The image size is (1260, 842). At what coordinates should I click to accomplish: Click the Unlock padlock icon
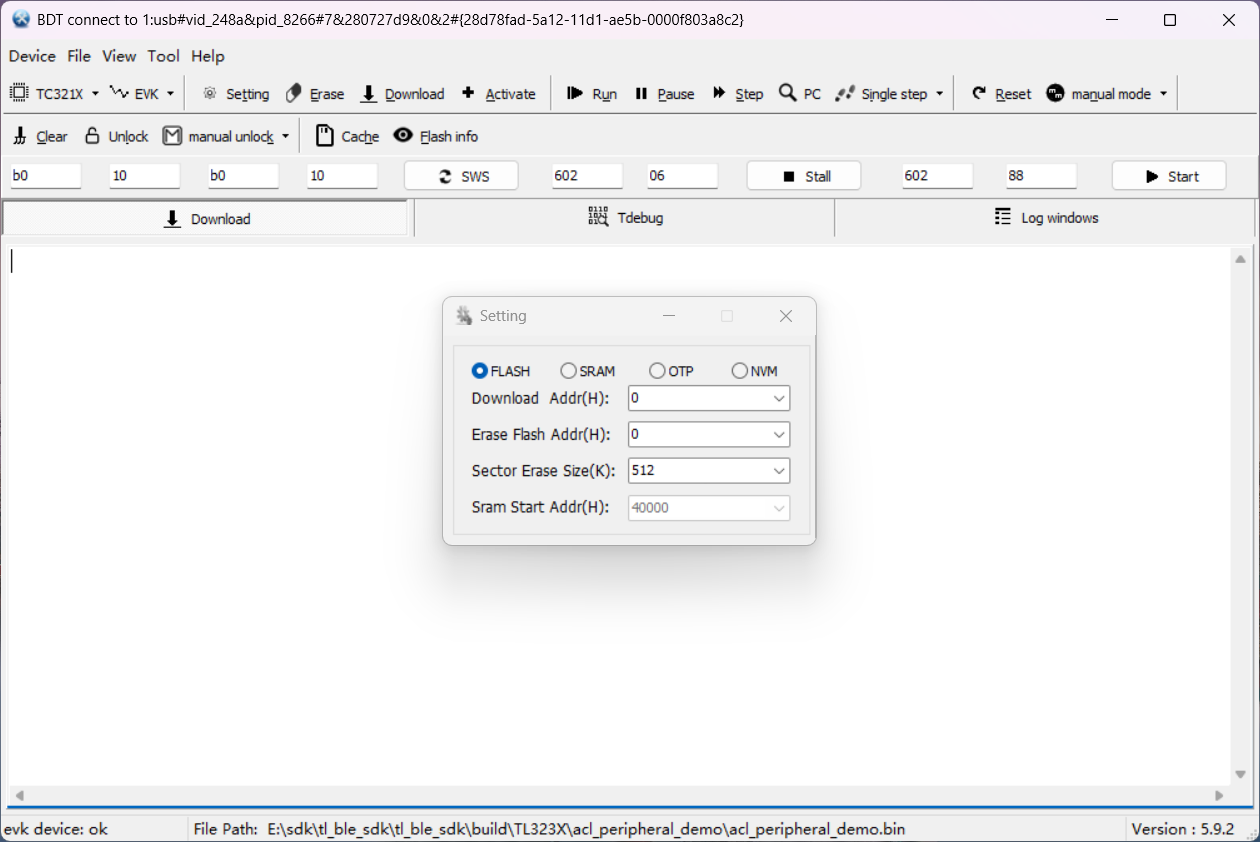pos(92,136)
